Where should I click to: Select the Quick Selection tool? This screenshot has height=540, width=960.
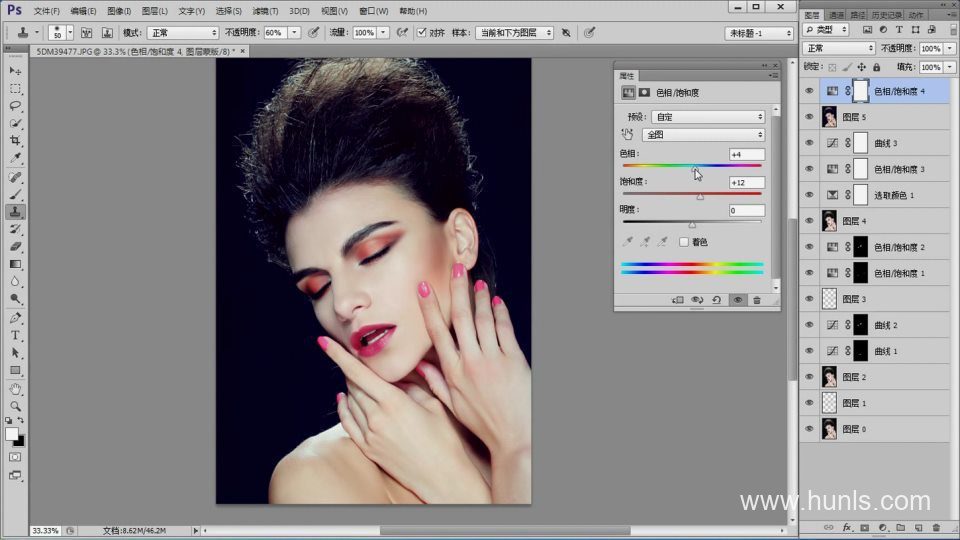(15, 123)
